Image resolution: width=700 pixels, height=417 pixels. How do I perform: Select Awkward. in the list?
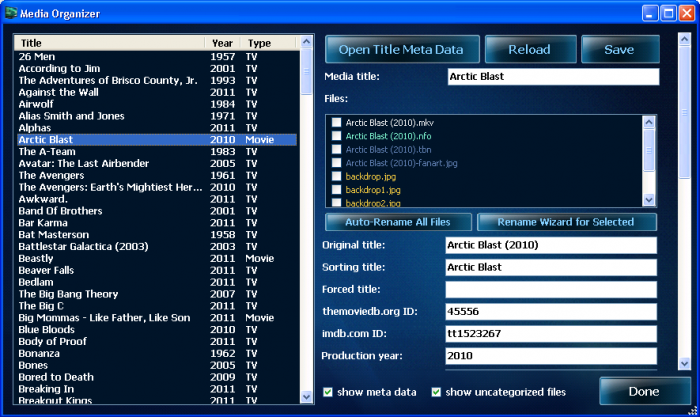[x=157, y=199]
